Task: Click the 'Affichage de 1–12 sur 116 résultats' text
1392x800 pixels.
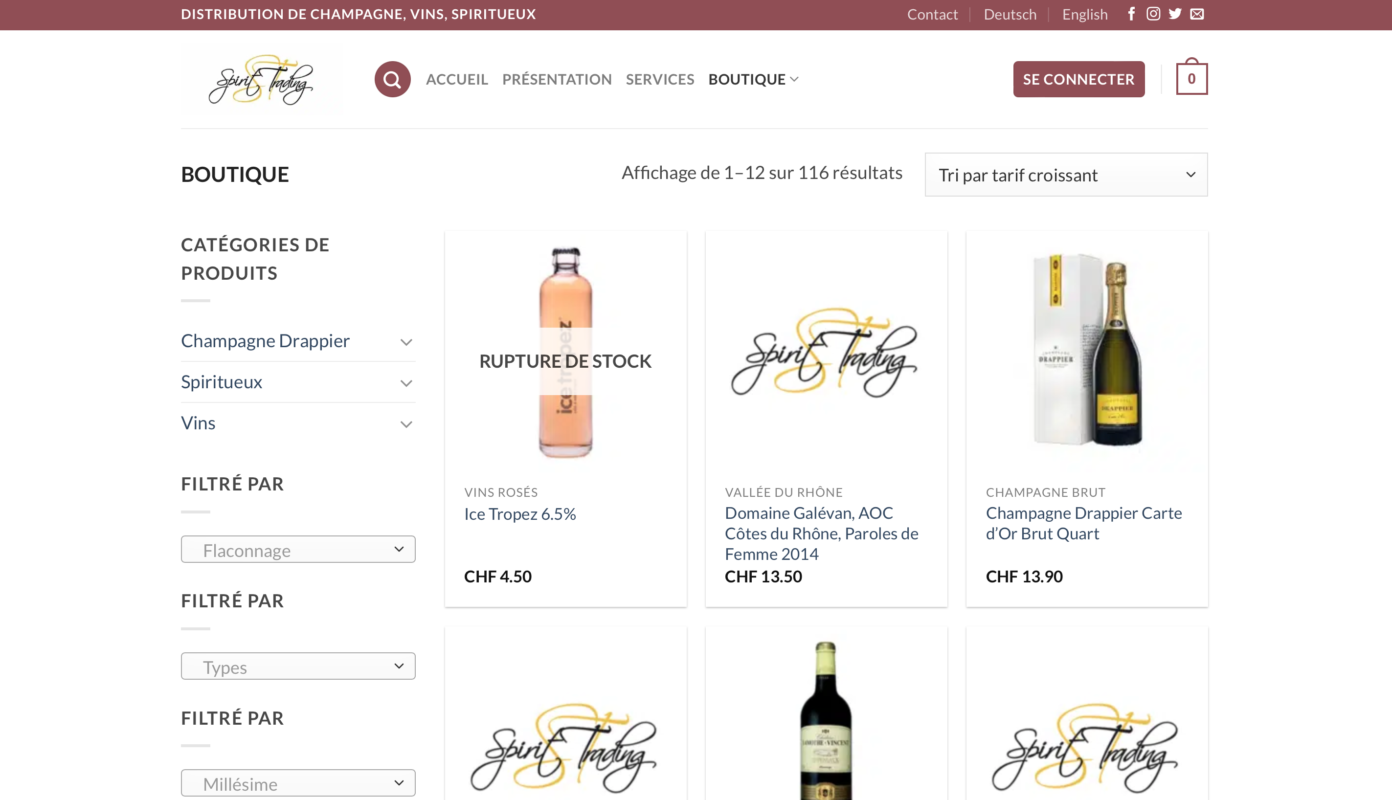Action: click(x=762, y=173)
